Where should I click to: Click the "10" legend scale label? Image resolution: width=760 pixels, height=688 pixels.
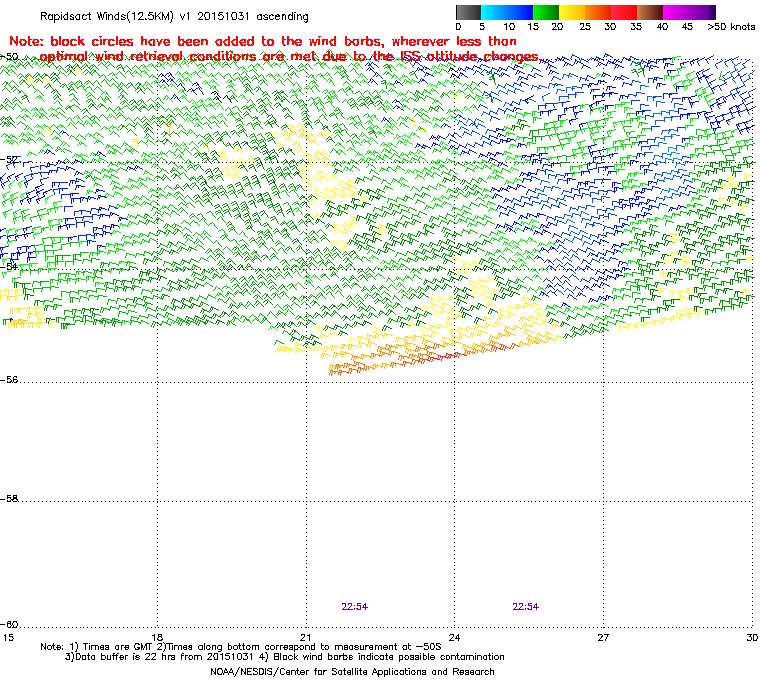pos(509,27)
